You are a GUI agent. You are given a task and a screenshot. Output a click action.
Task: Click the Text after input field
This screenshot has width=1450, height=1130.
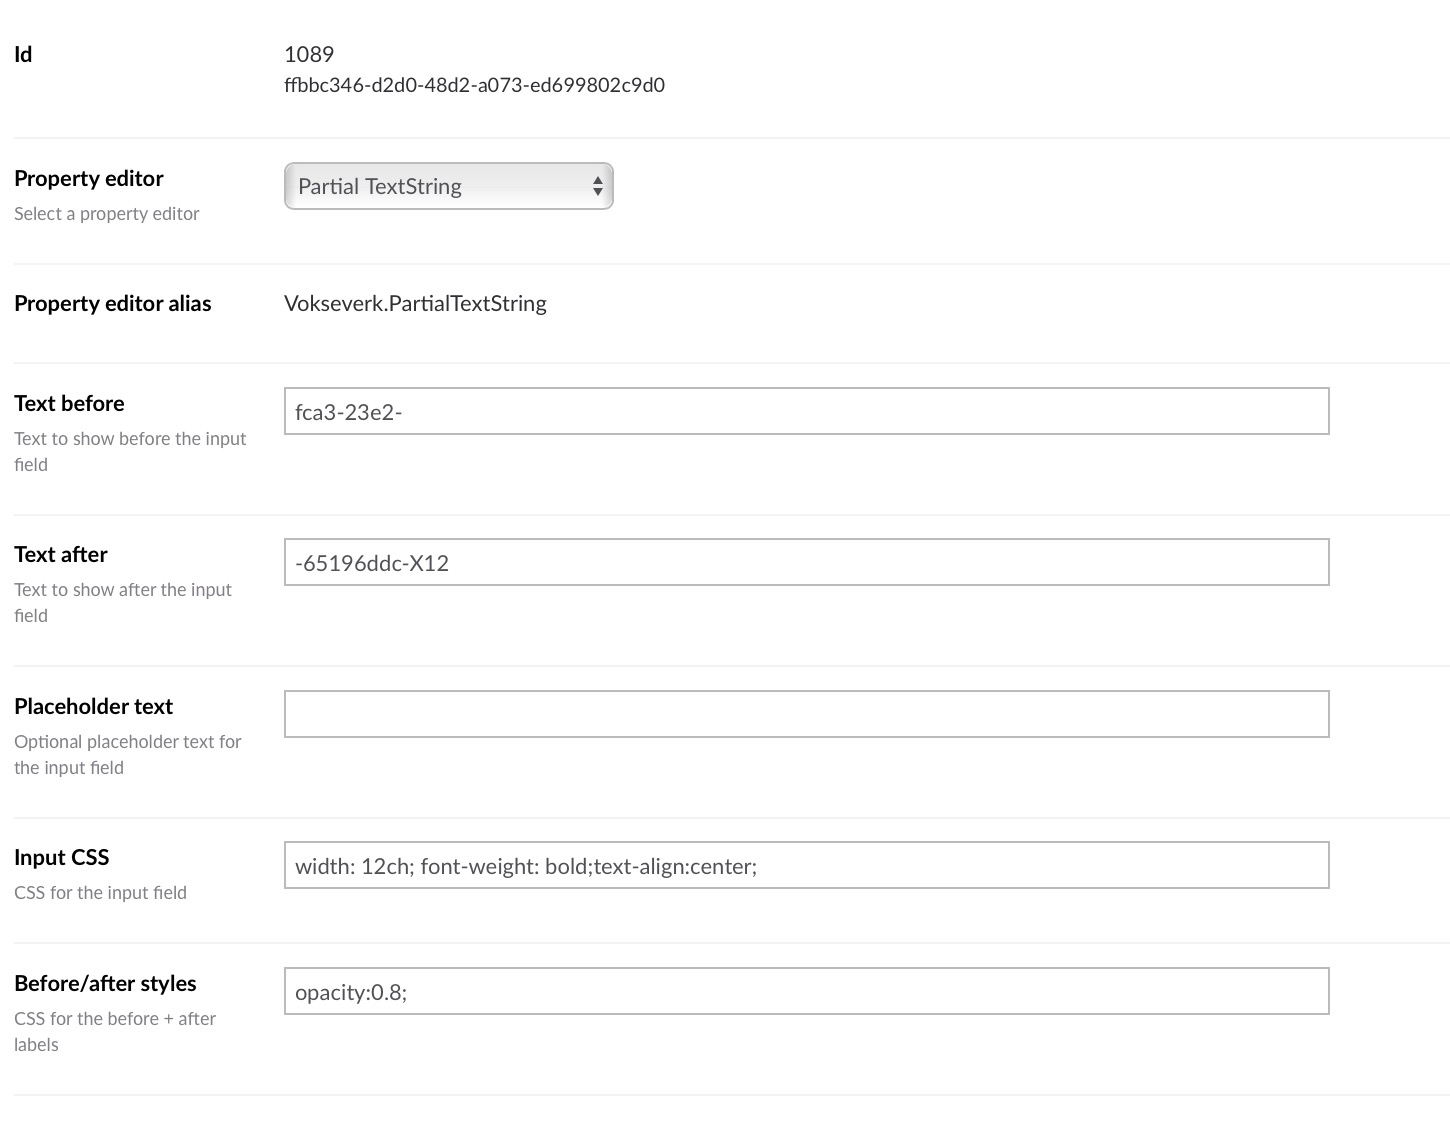tap(806, 562)
